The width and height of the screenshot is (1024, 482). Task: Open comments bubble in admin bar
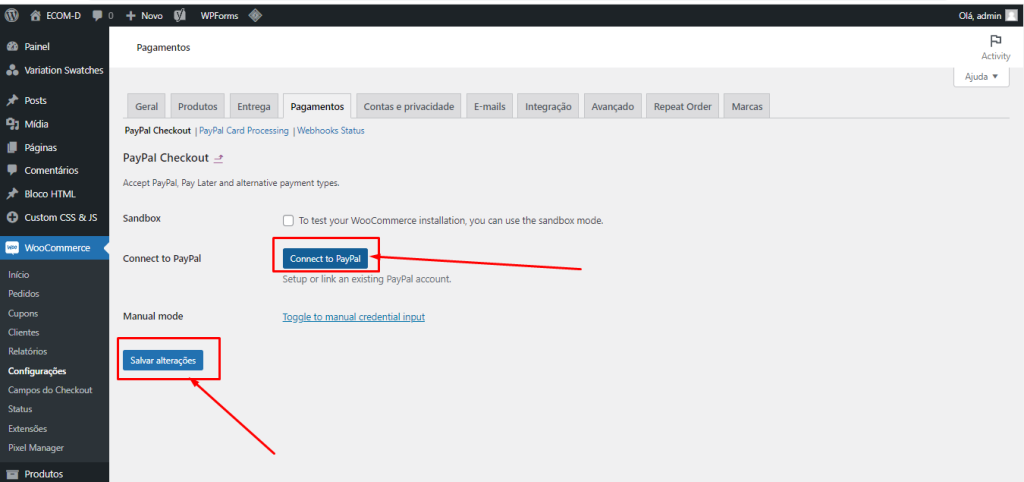(98, 15)
